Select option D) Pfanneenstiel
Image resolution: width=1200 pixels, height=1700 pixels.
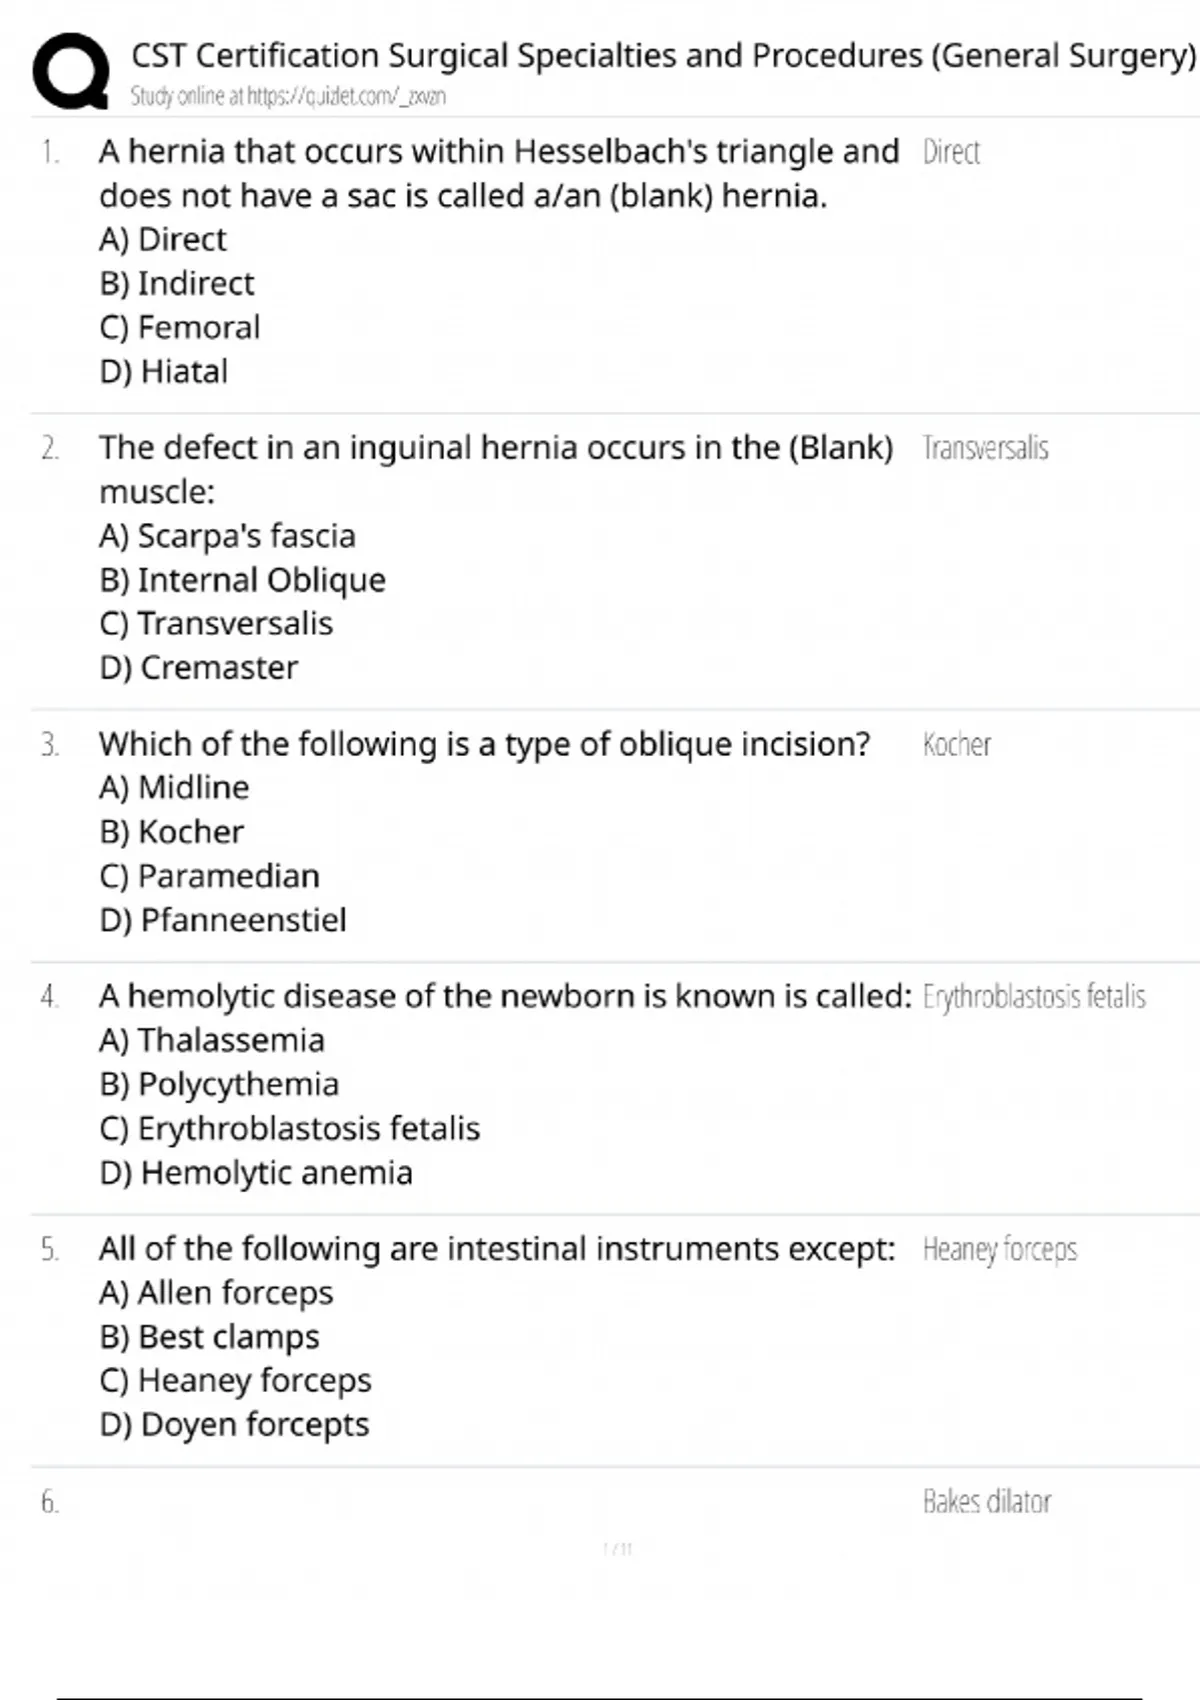coord(223,919)
